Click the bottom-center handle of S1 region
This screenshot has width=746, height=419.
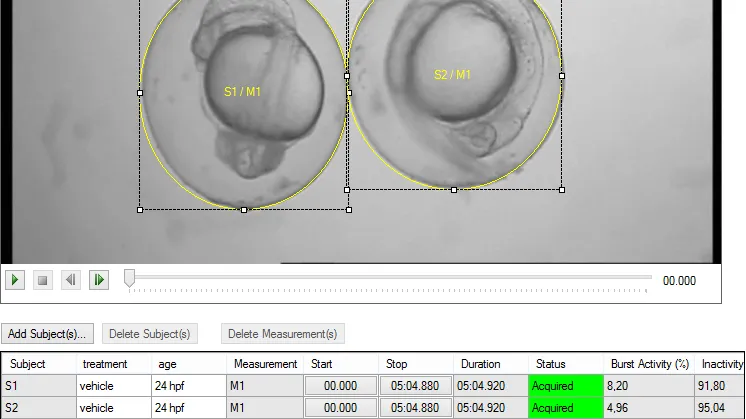pyautogui.click(x=244, y=210)
